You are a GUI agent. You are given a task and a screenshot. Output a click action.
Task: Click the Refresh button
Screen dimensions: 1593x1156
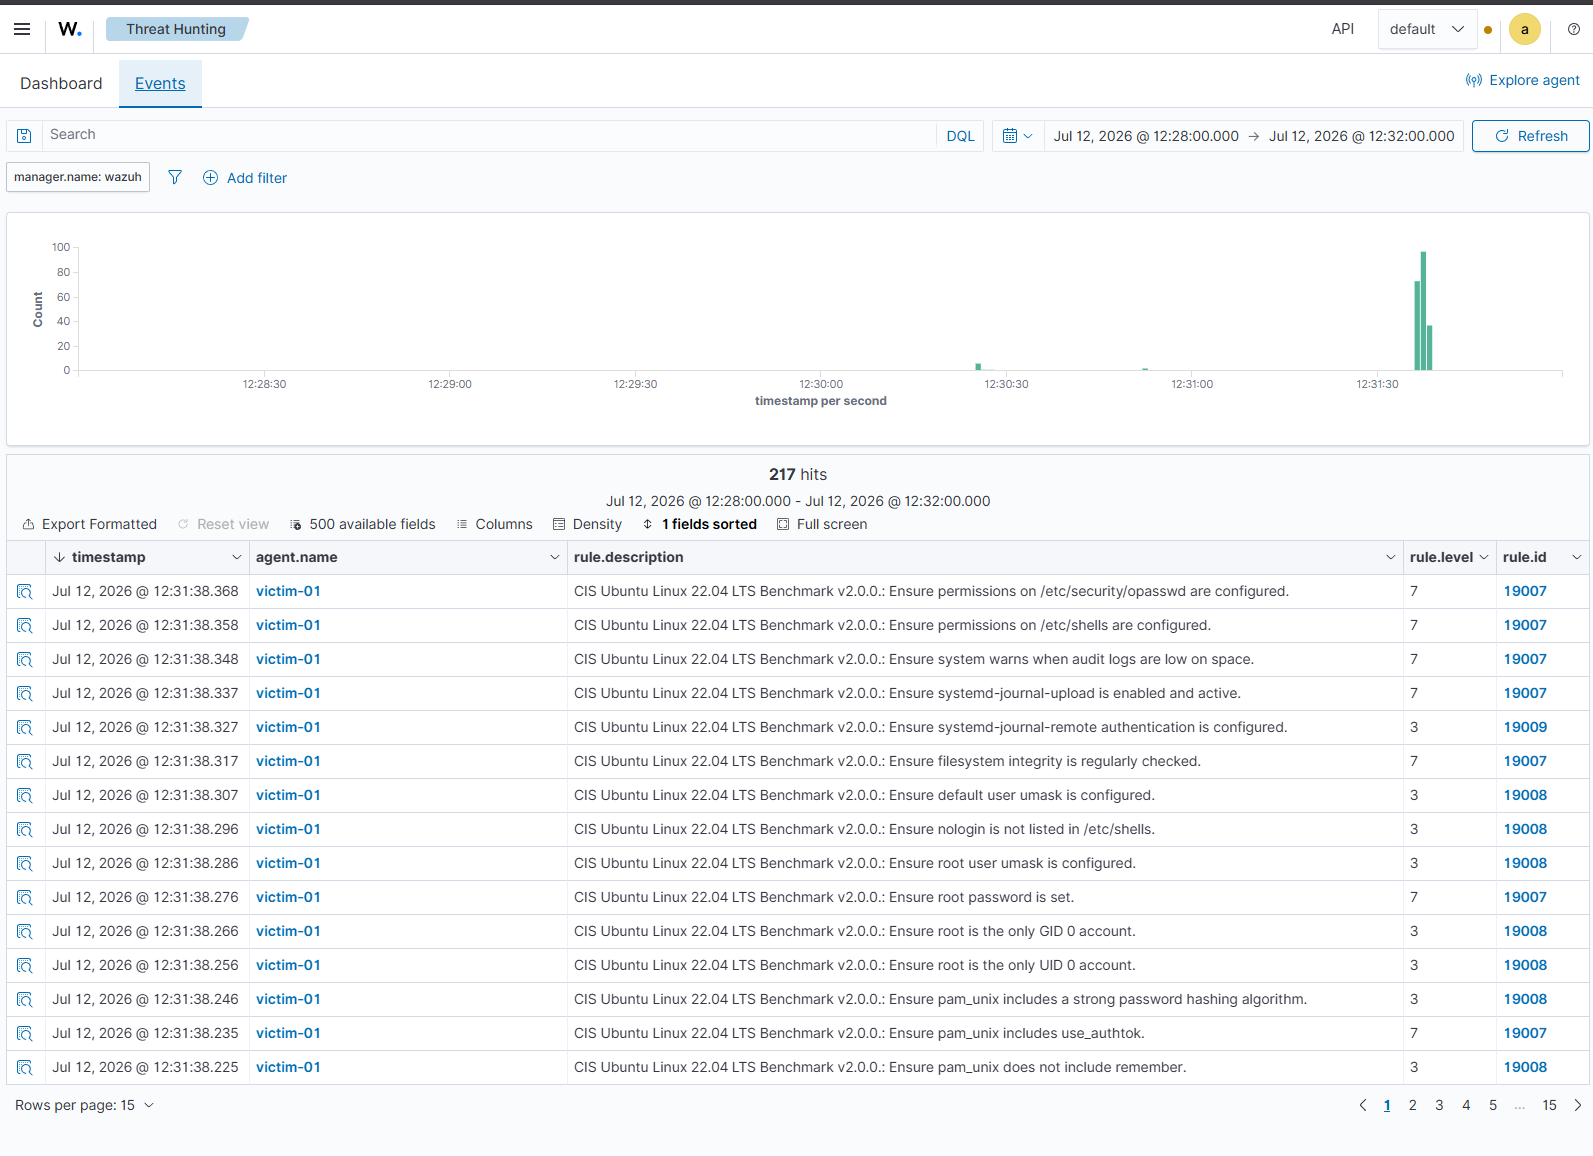(1530, 136)
